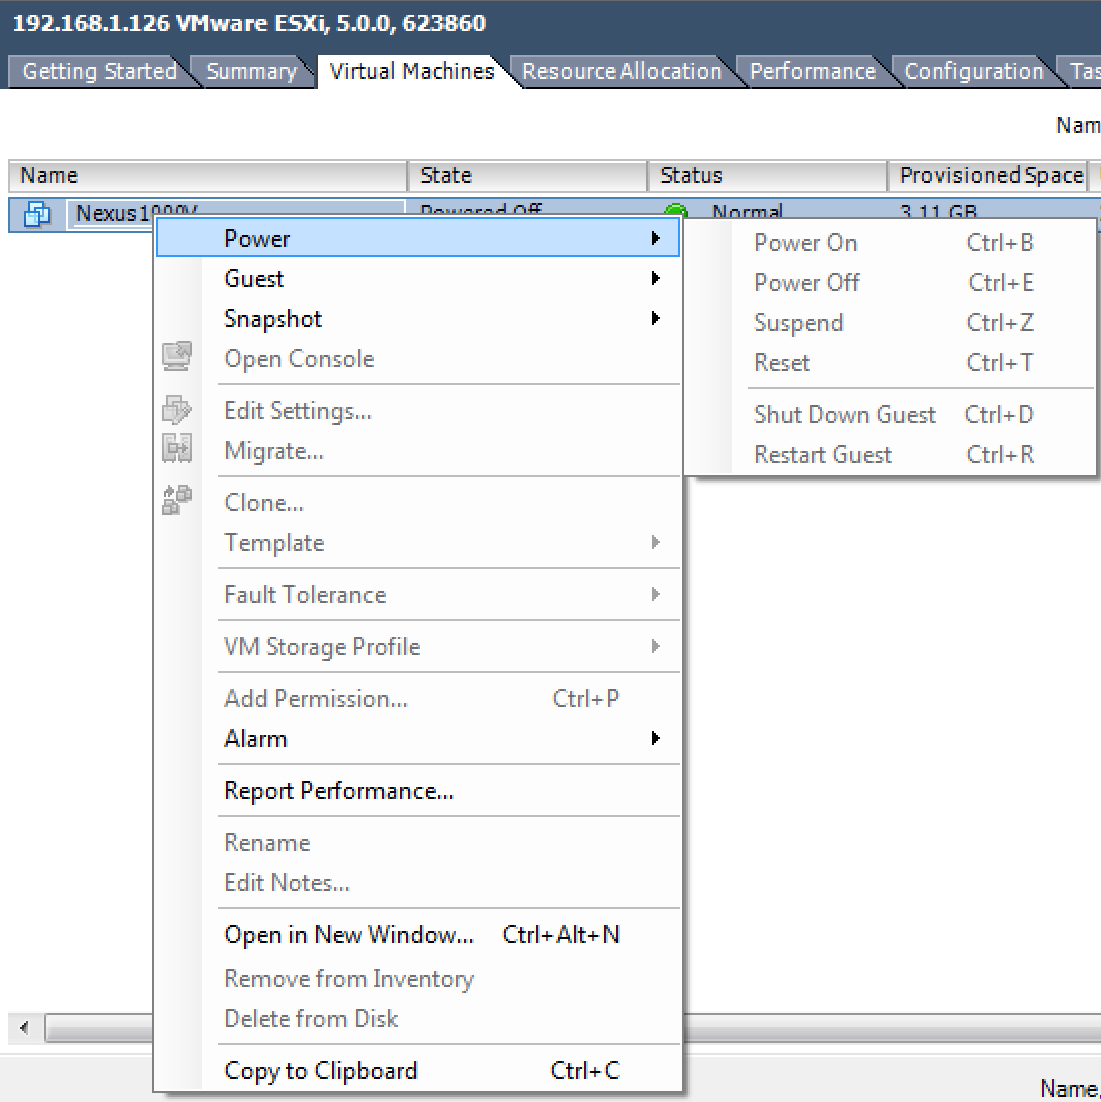Viewport: 1101px width, 1102px height.
Task: Select Migrate... menu entry
Action: (417, 450)
